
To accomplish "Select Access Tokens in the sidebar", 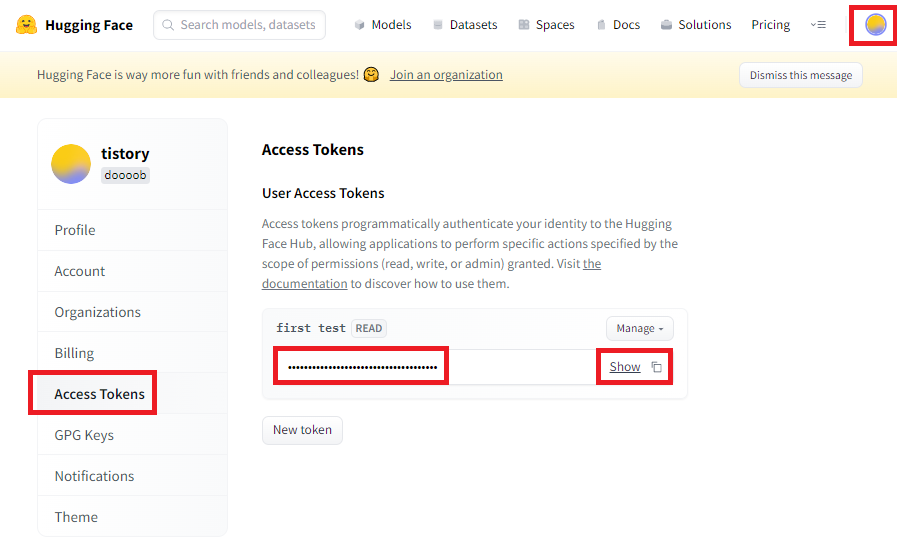I will [x=133, y=394].
